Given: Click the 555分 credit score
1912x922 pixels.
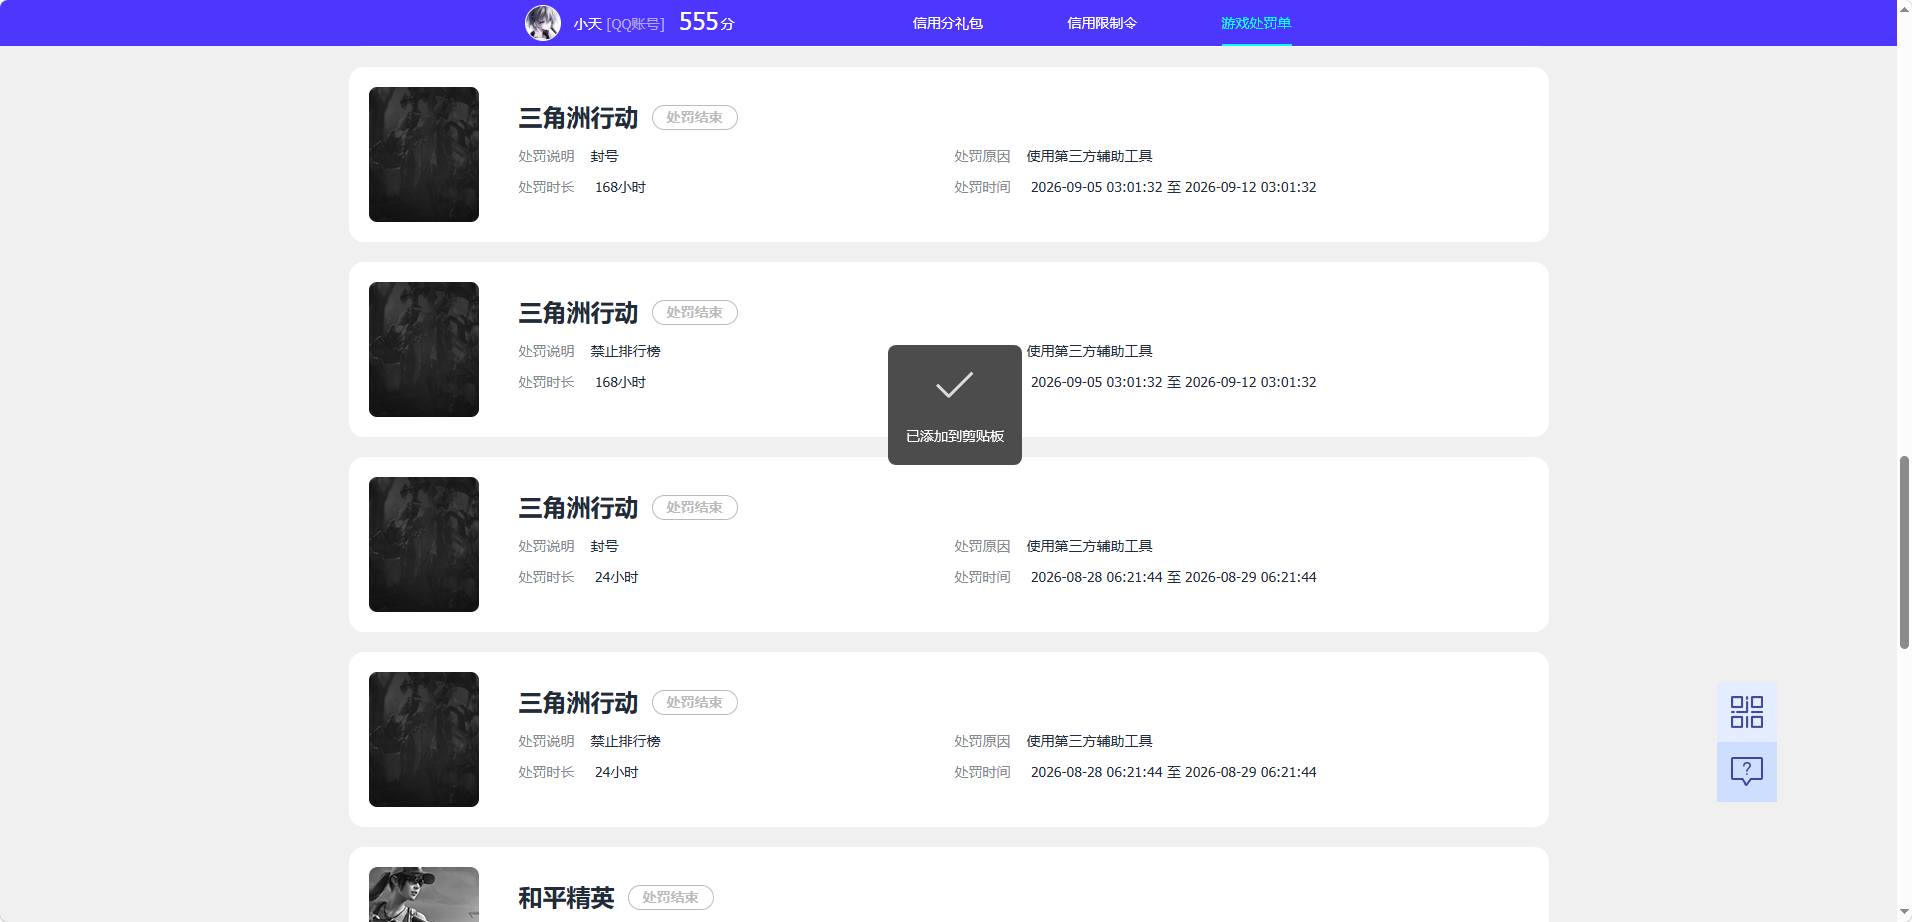Looking at the screenshot, I should [707, 22].
